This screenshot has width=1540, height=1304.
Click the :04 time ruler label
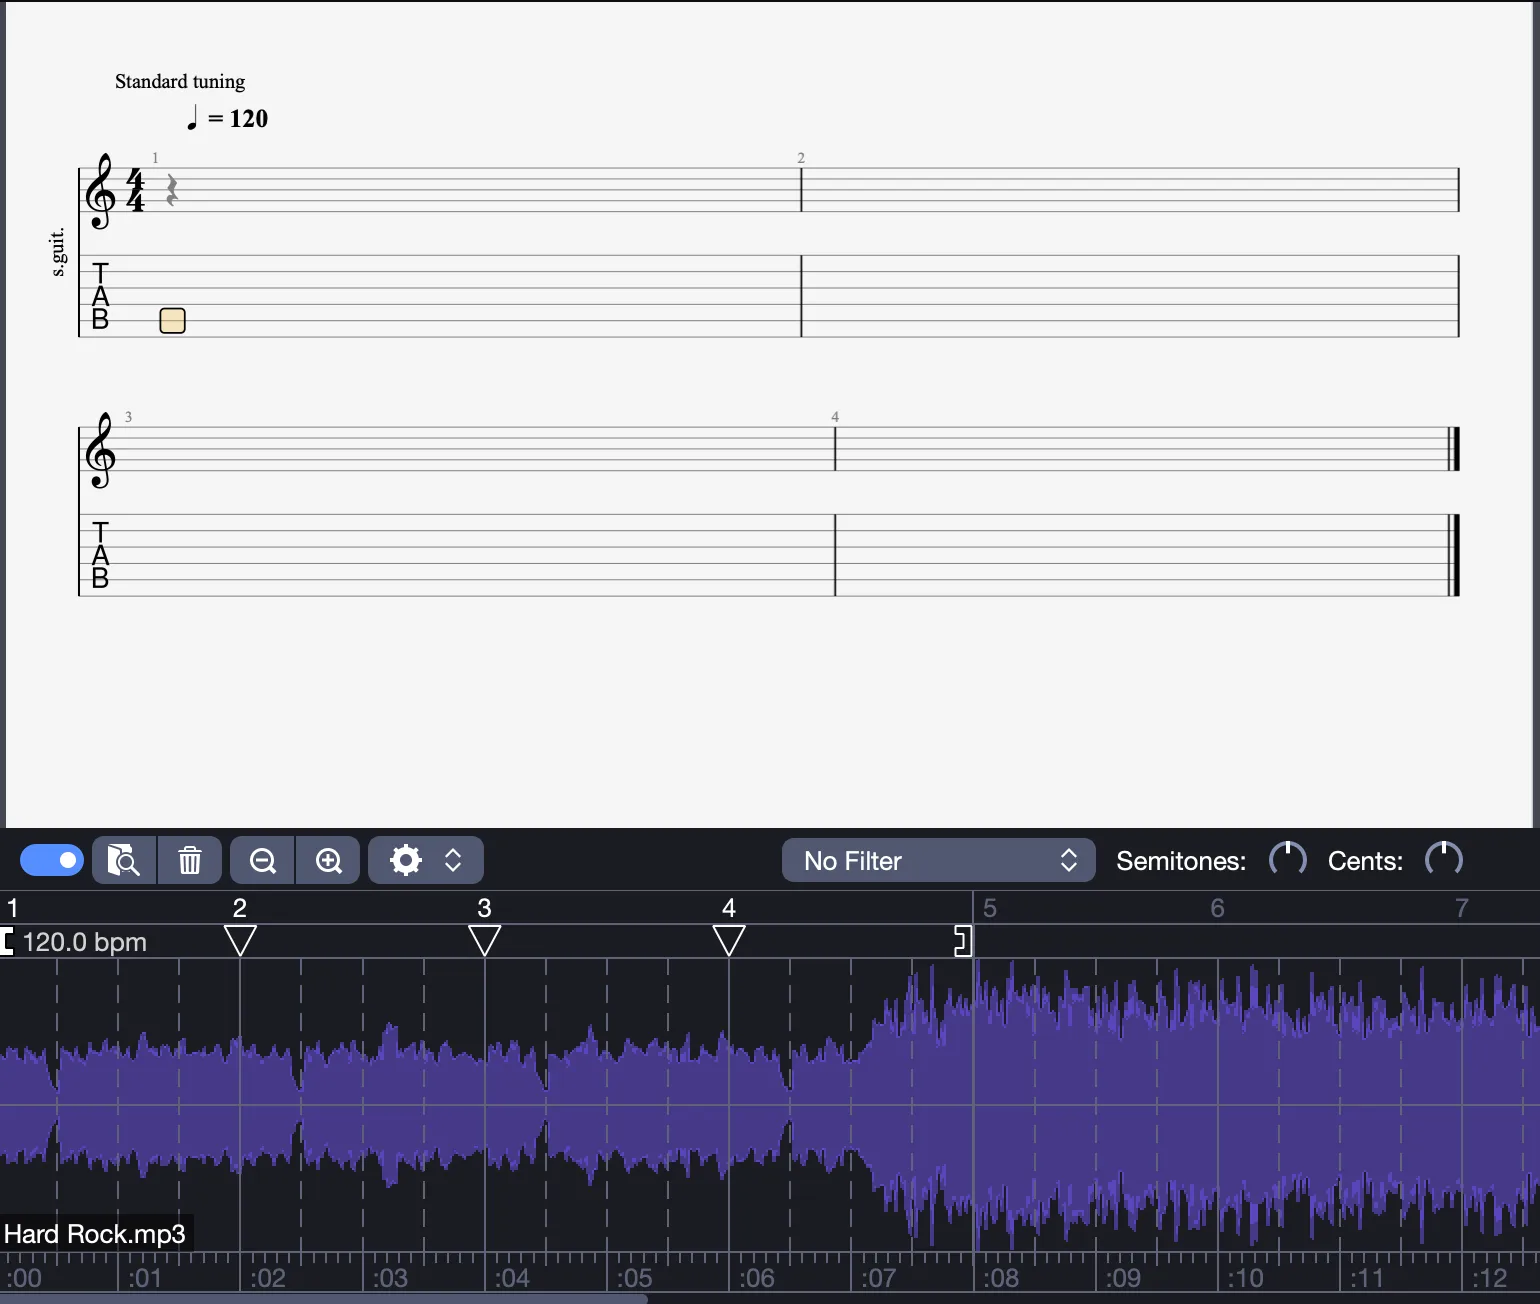point(512,1278)
